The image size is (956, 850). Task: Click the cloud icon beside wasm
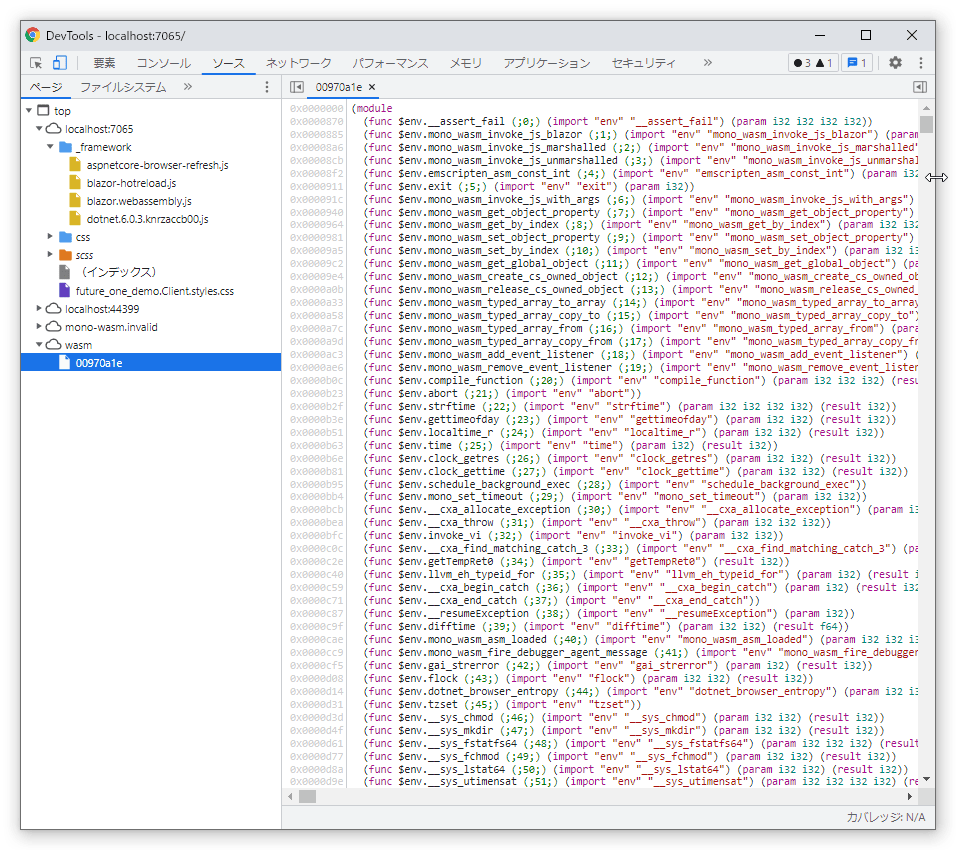coord(54,345)
